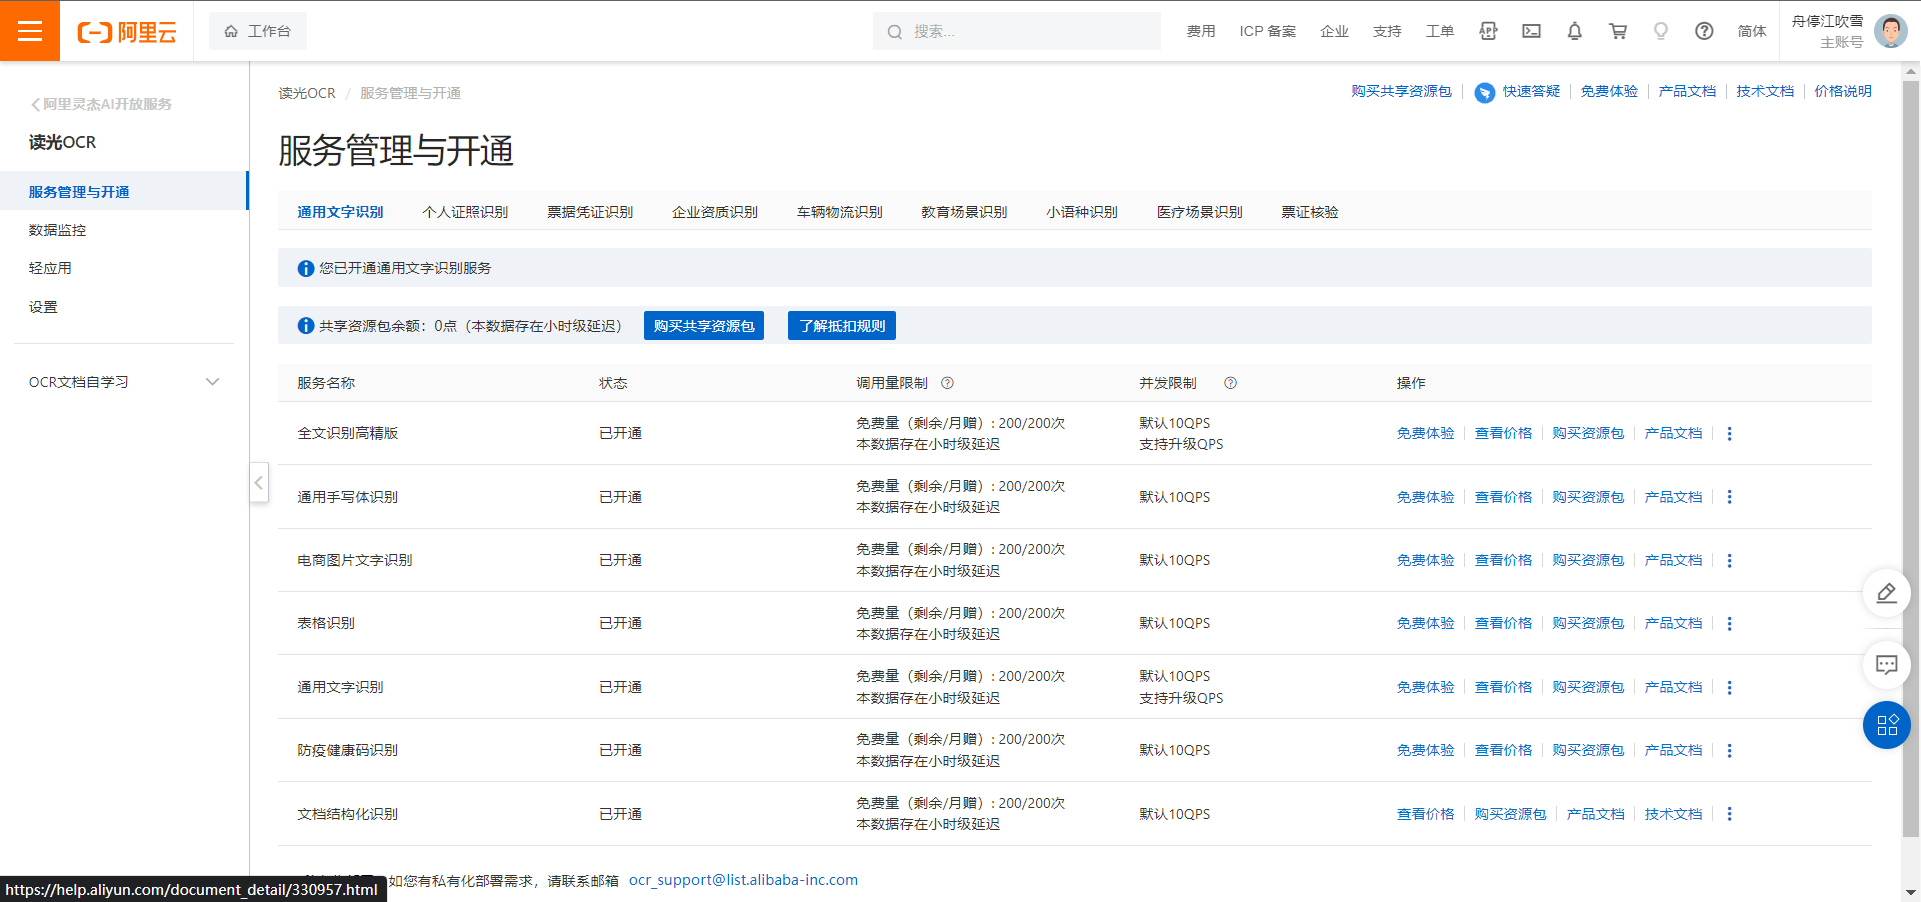This screenshot has width=1921, height=902.
Task: Click top-right 购买共享资源包 link
Action: point(1401,91)
